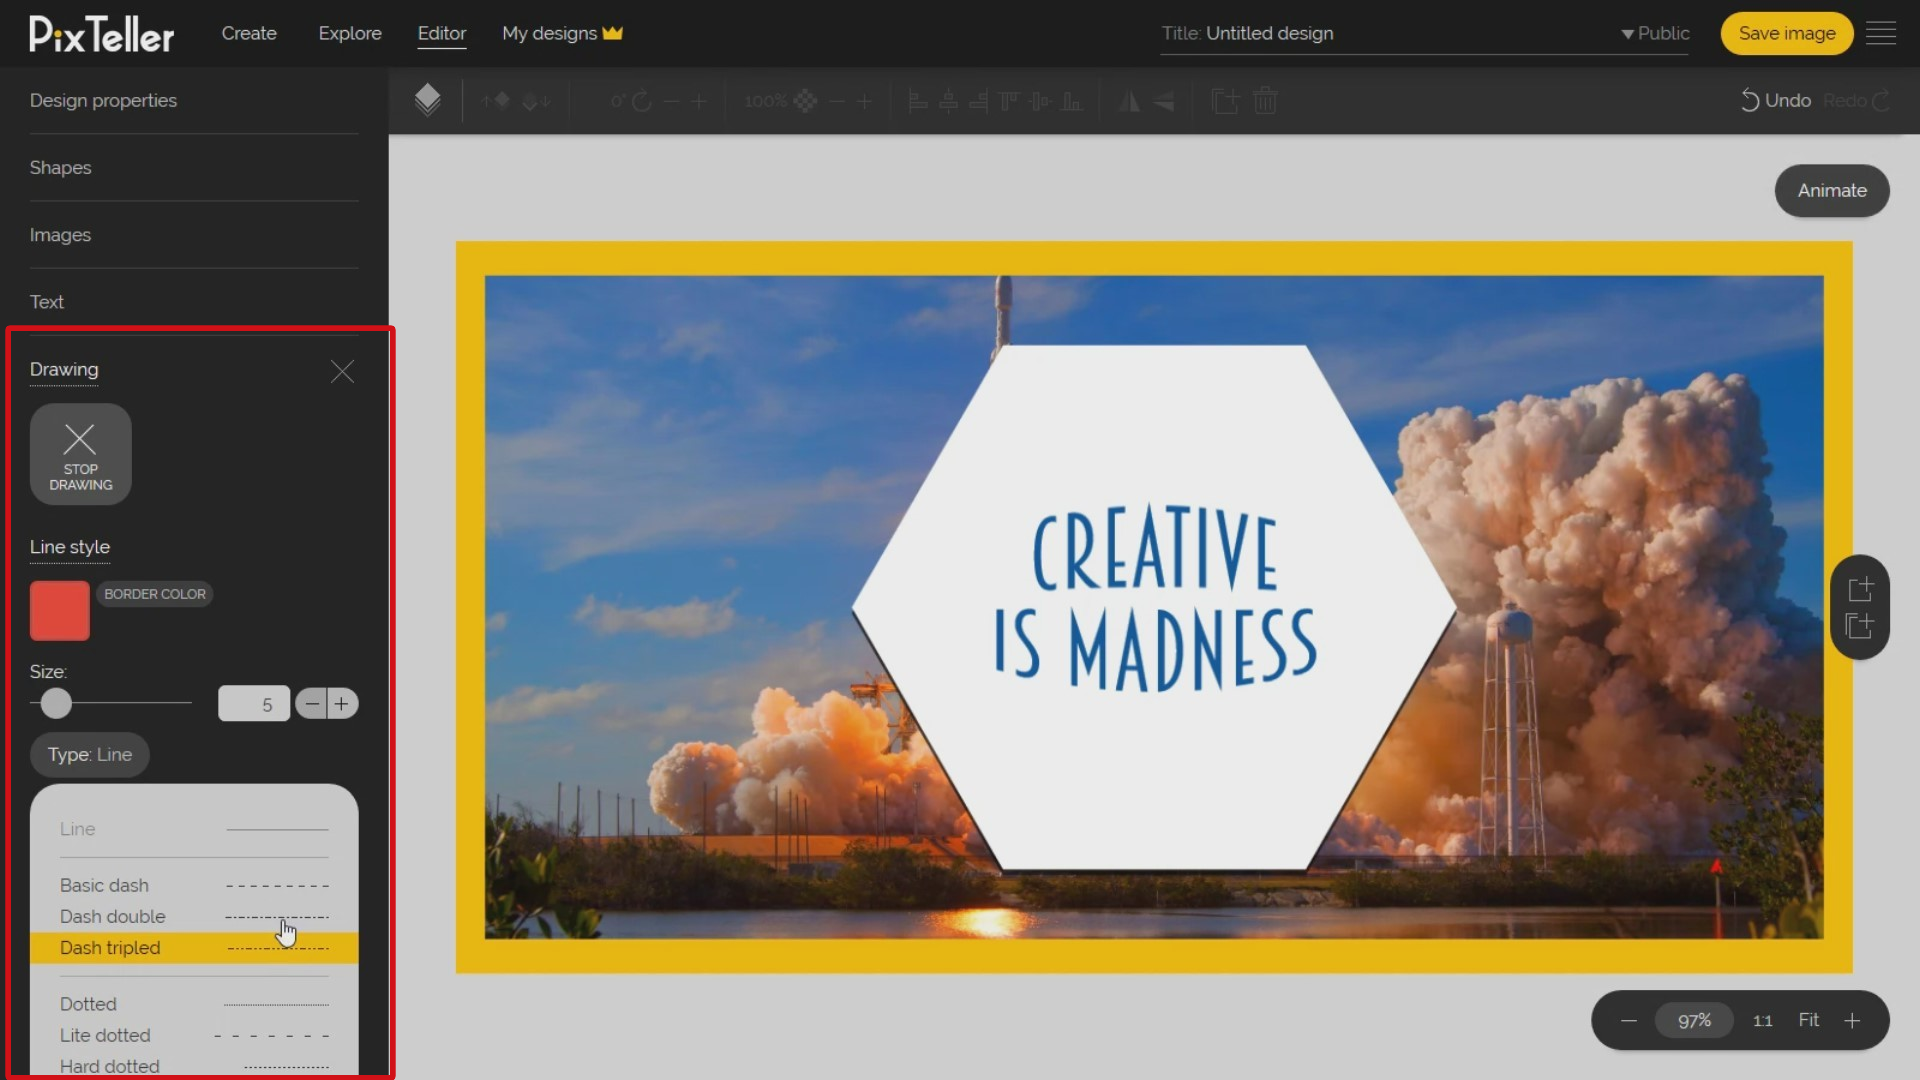Click the Stop Drawing button
The width and height of the screenshot is (1920, 1080).
79,454
